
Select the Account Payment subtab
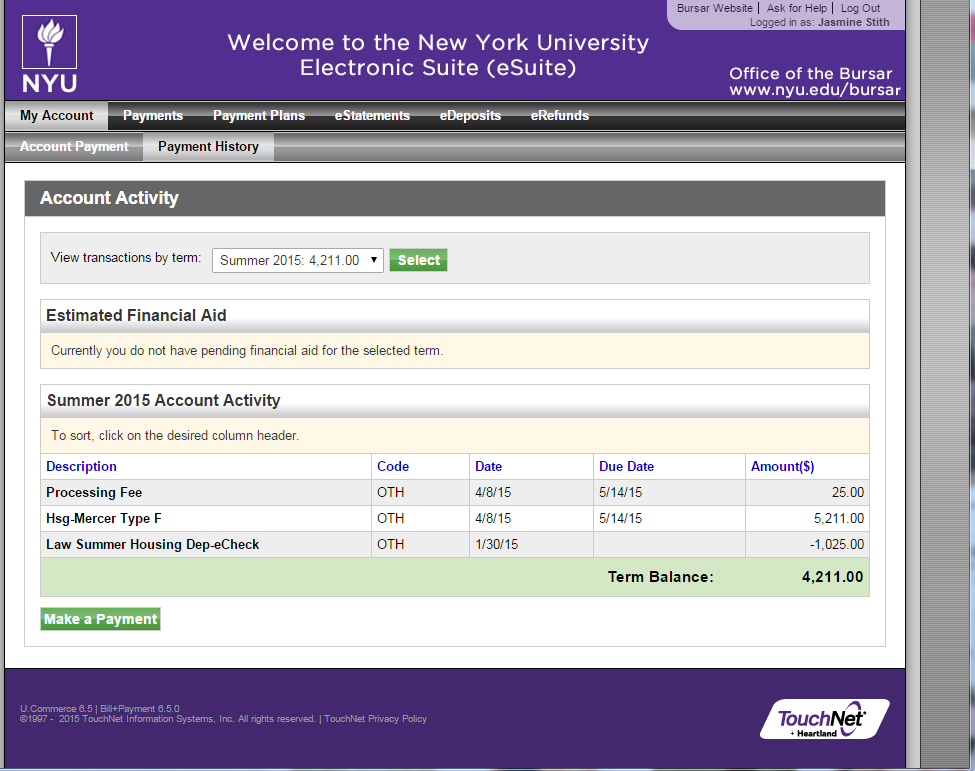[x=74, y=147]
